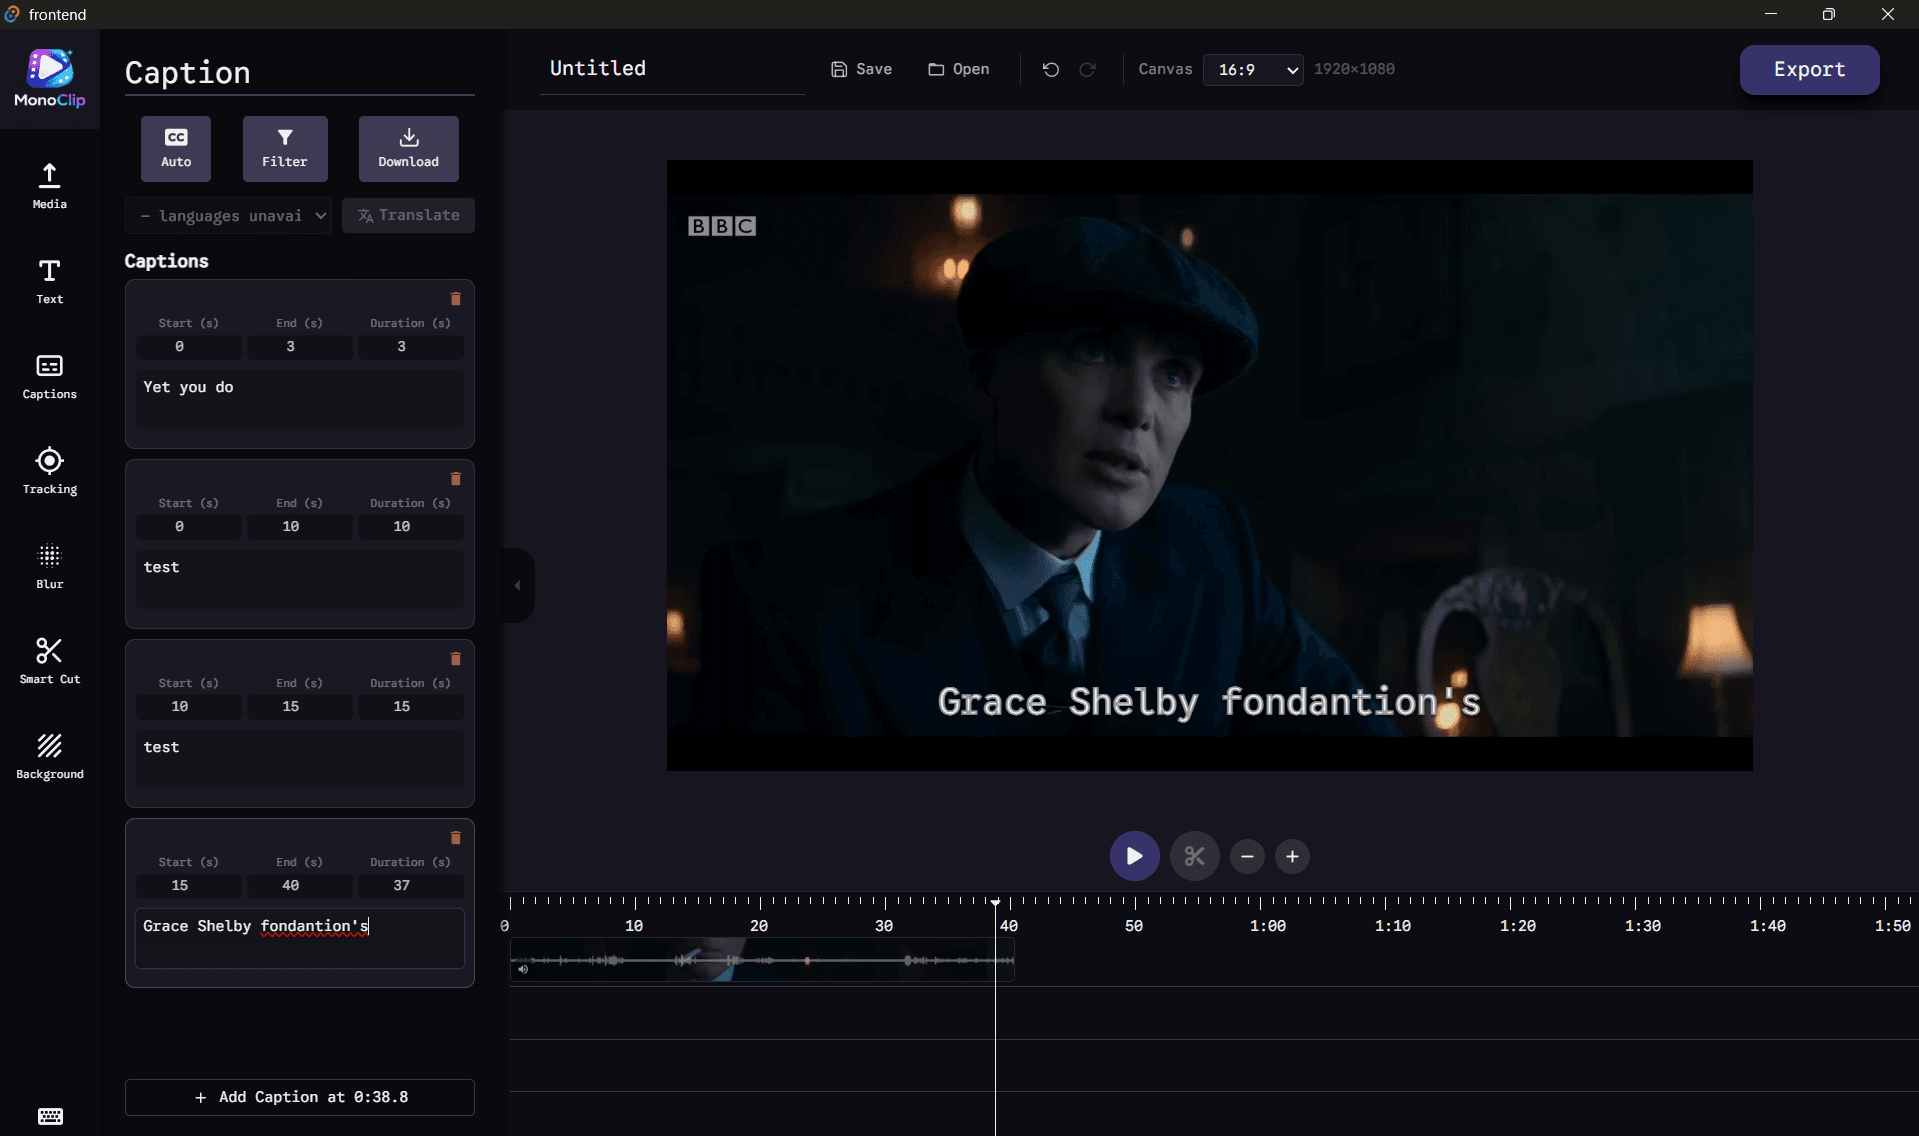Edit Start field of 'Yet you do' caption
The width and height of the screenshot is (1919, 1136).
188,347
